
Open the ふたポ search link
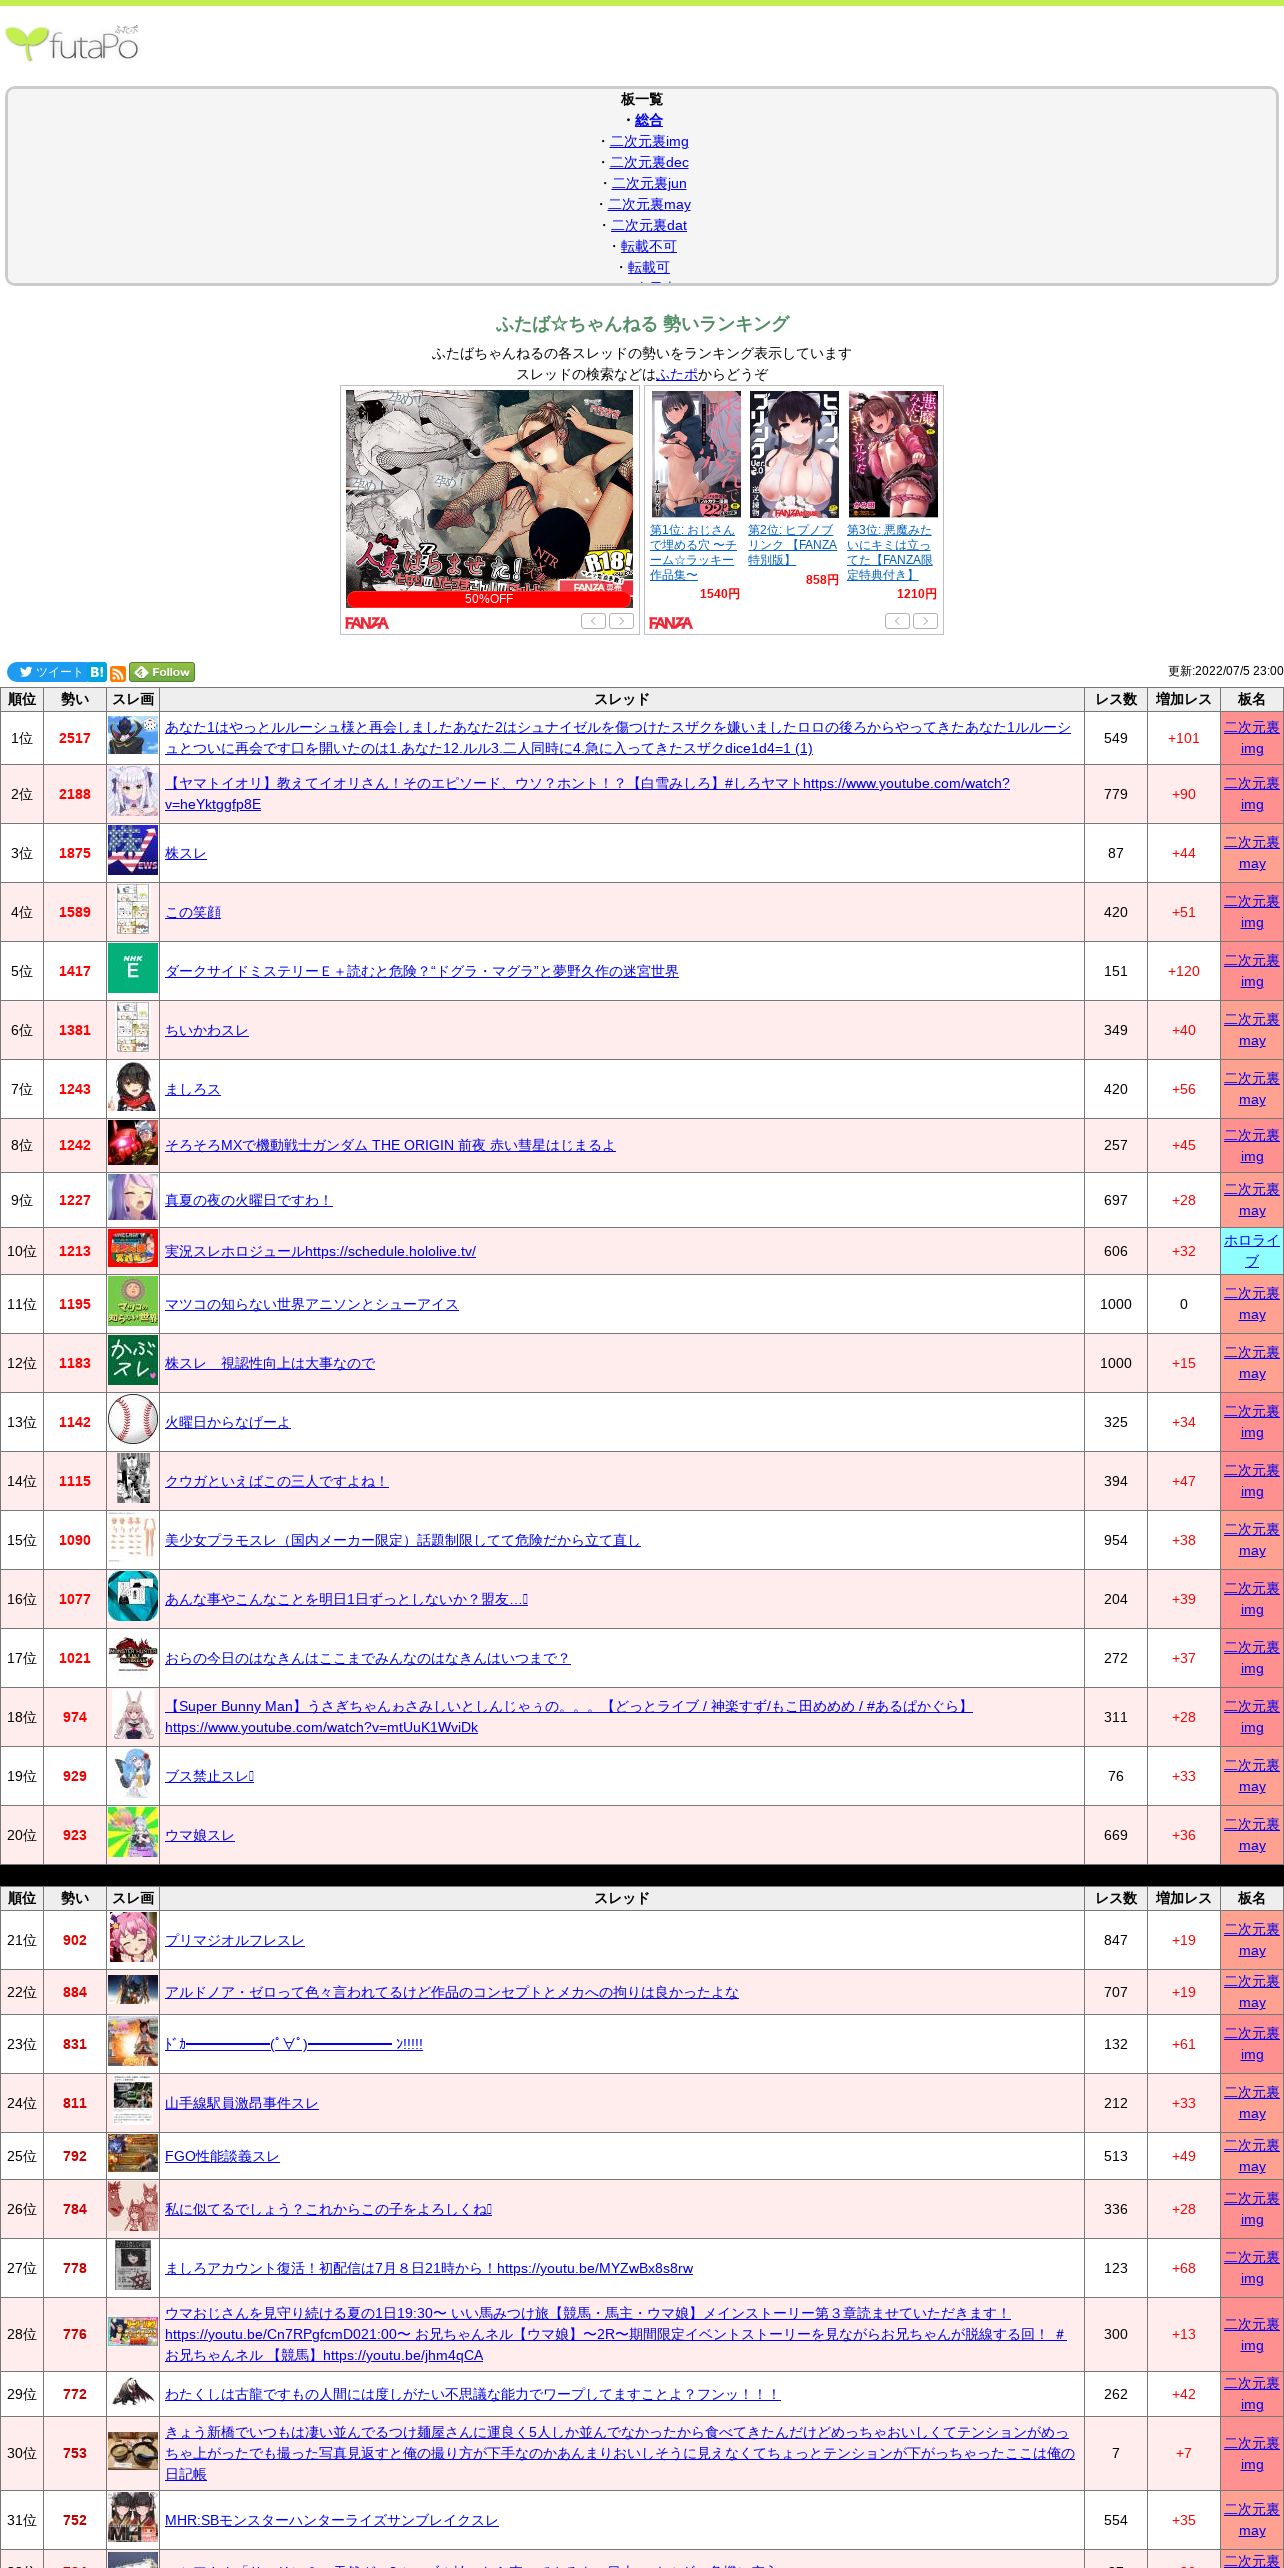click(x=677, y=374)
